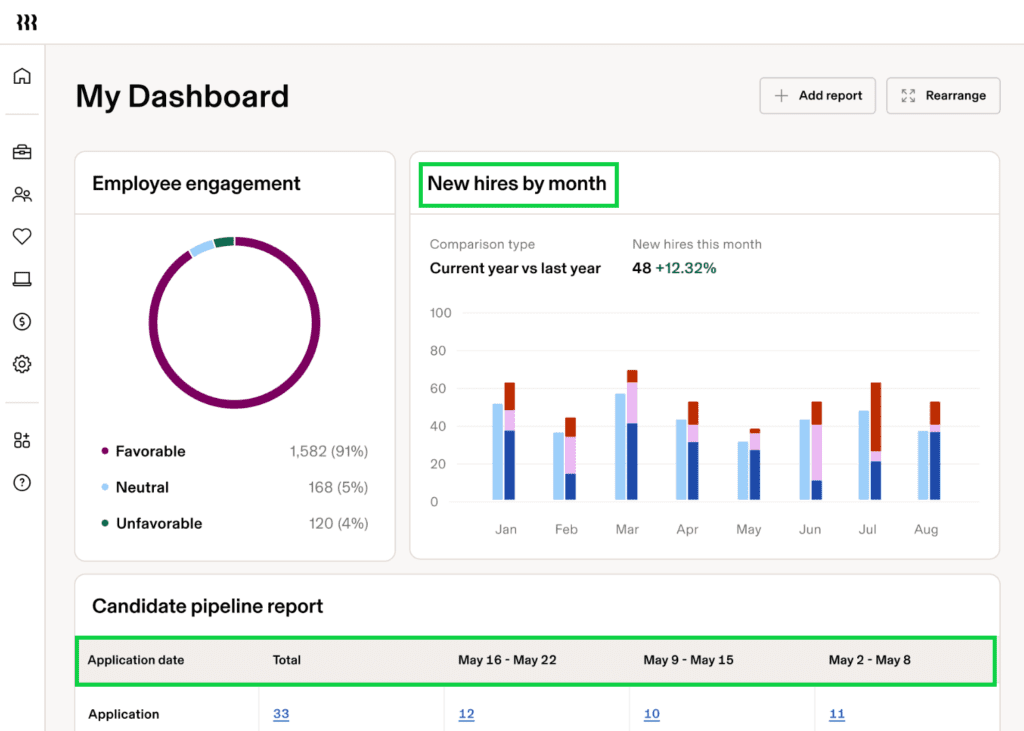Screen dimensions: 1024x731
Task: Open the Home sidebar icon
Action: 22,76
